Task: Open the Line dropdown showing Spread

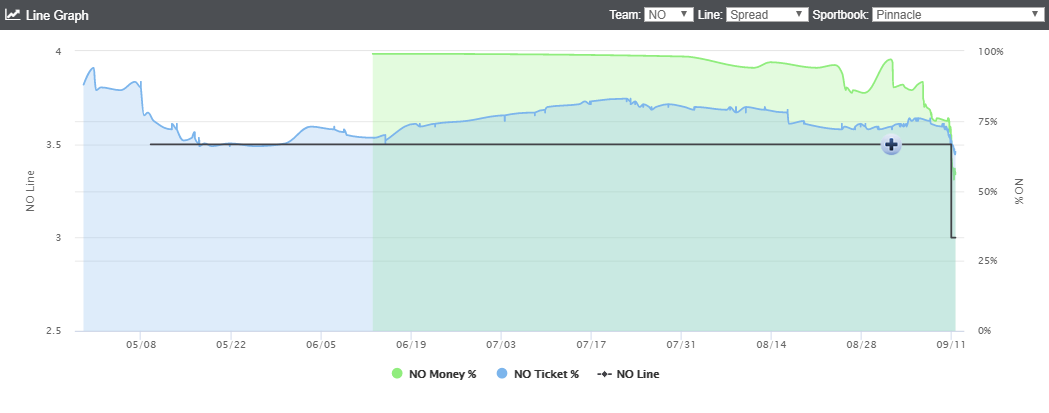Action: point(767,14)
